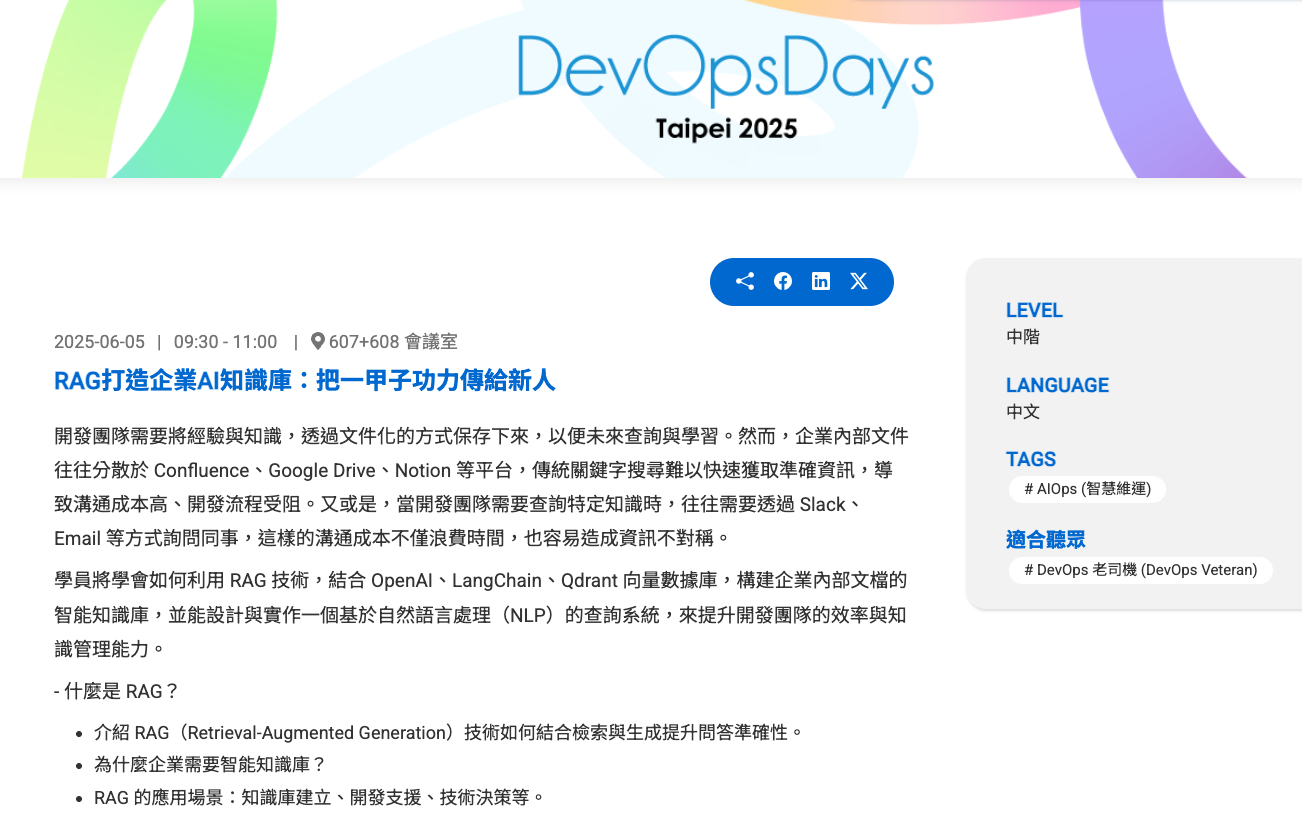The image size is (1302, 827).
Task: Open the generic share icon on the blue bar
Action: click(744, 281)
